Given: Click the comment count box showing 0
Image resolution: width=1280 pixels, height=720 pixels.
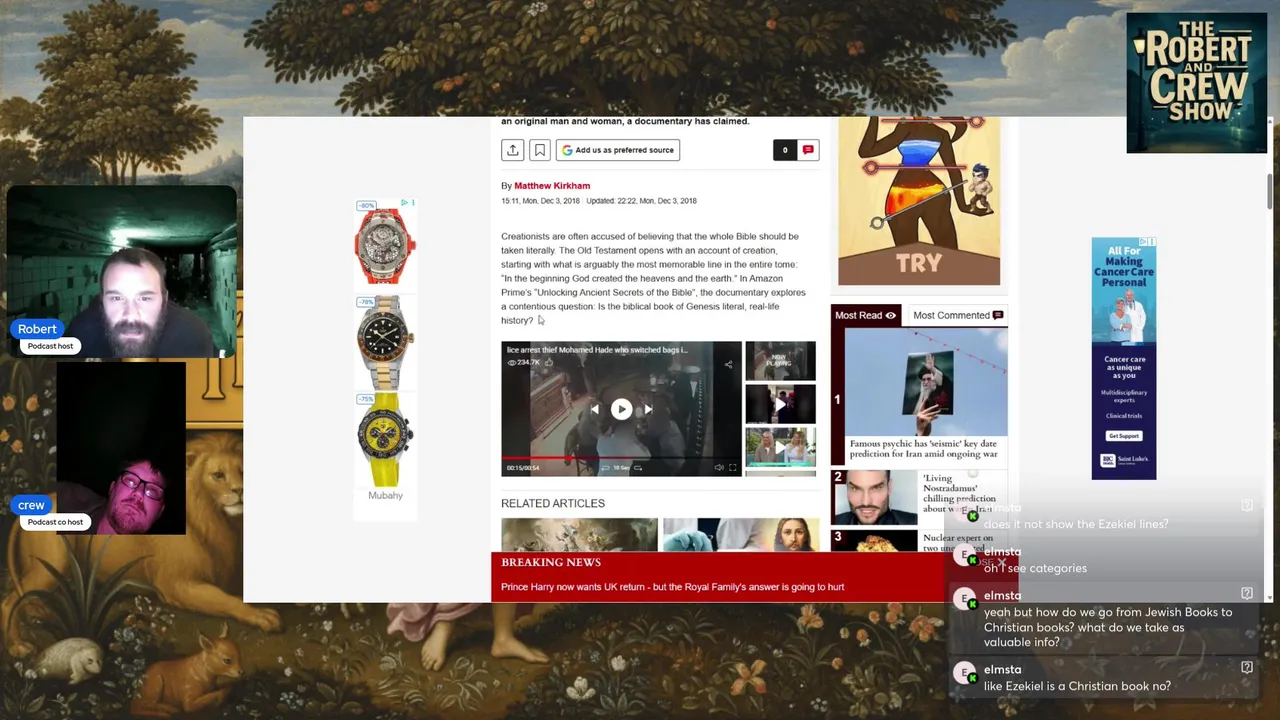Looking at the screenshot, I should pyautogui.click(x=785, y=150).
